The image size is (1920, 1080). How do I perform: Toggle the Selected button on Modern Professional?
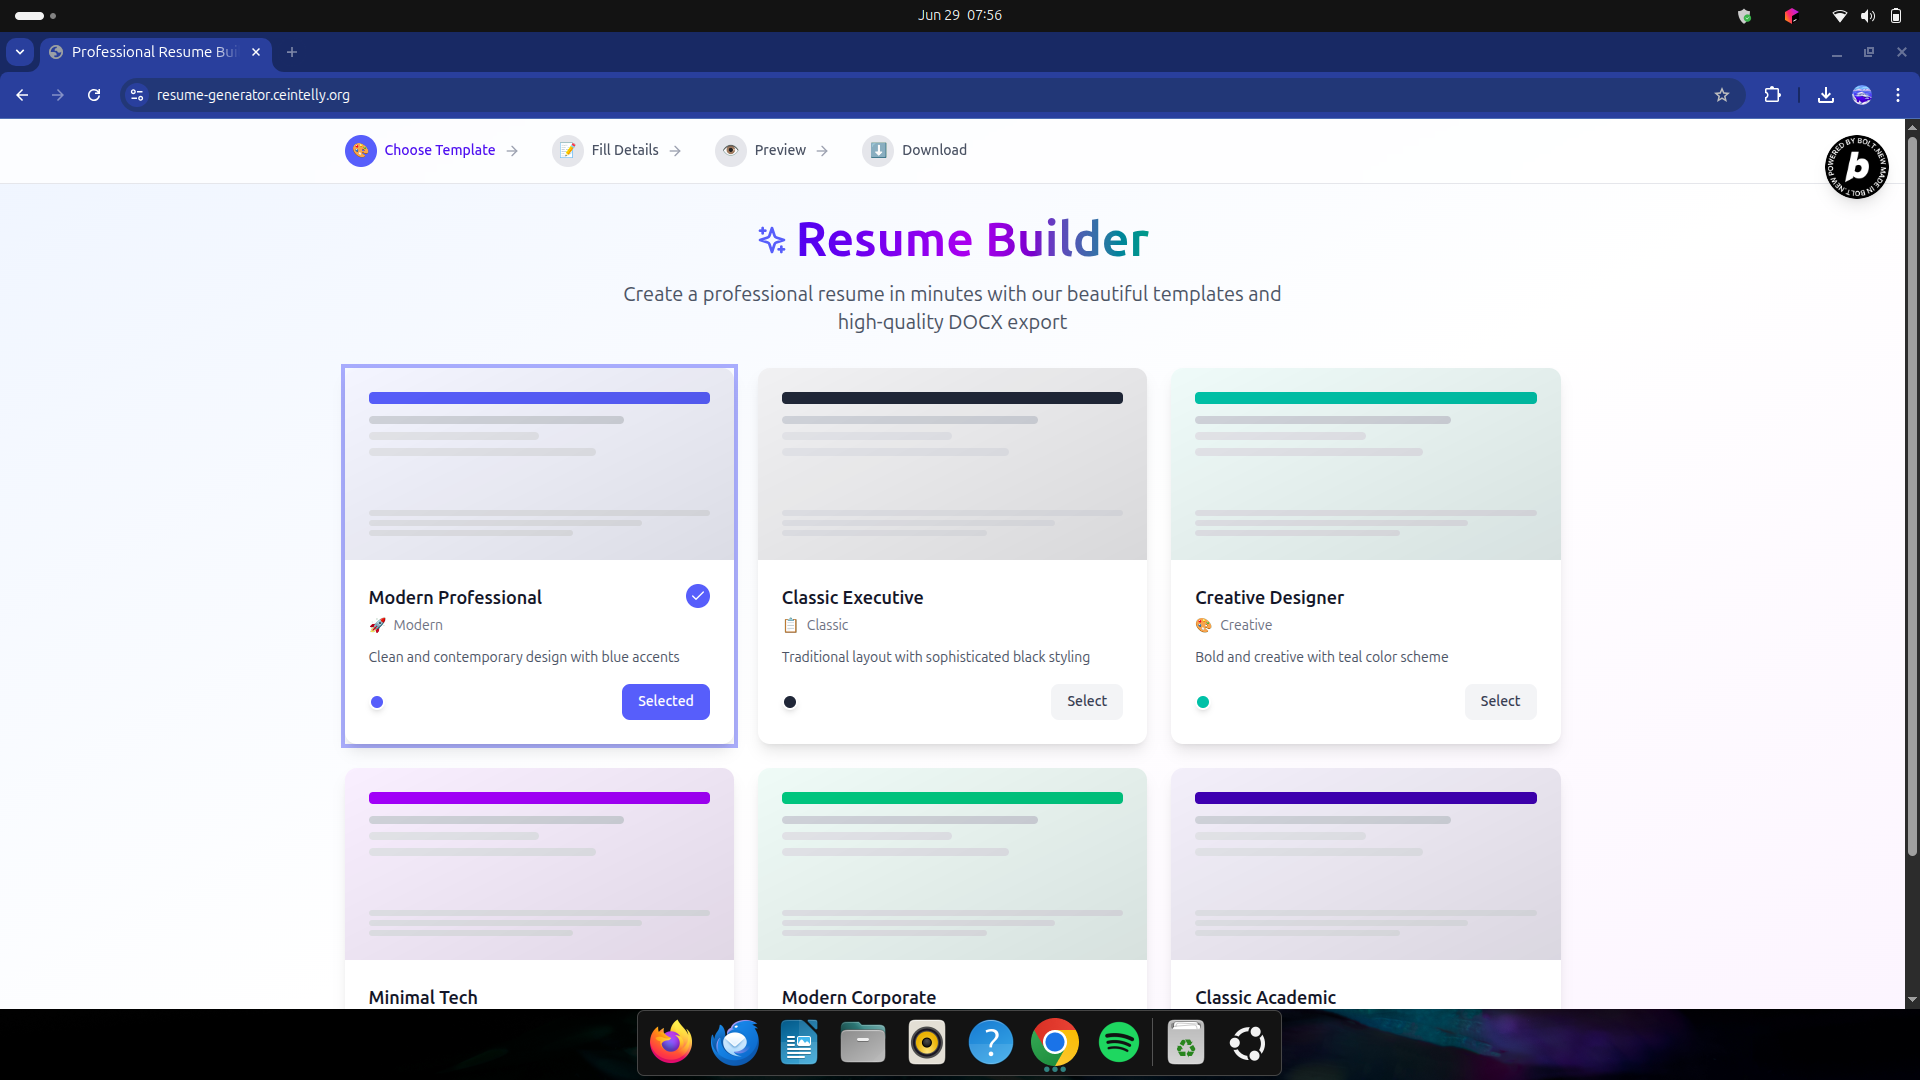pos(665,701)
